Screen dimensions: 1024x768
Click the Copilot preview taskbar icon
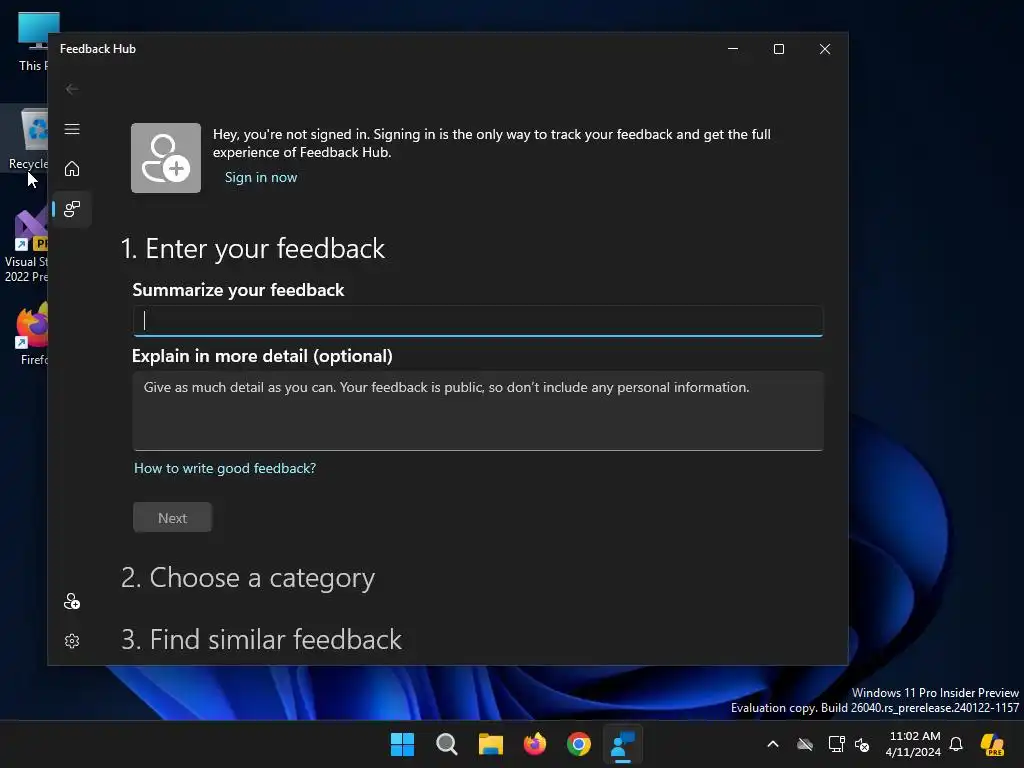tap(993, 744)
